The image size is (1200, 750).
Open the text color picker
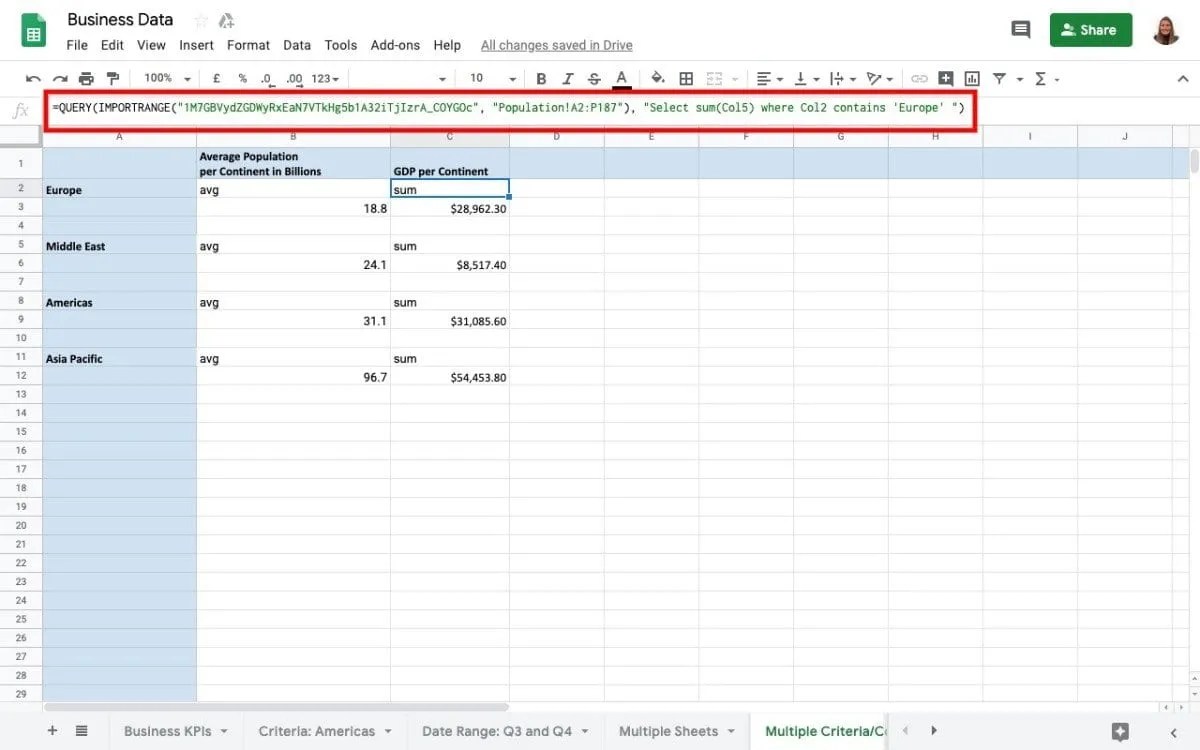point(620,78)
